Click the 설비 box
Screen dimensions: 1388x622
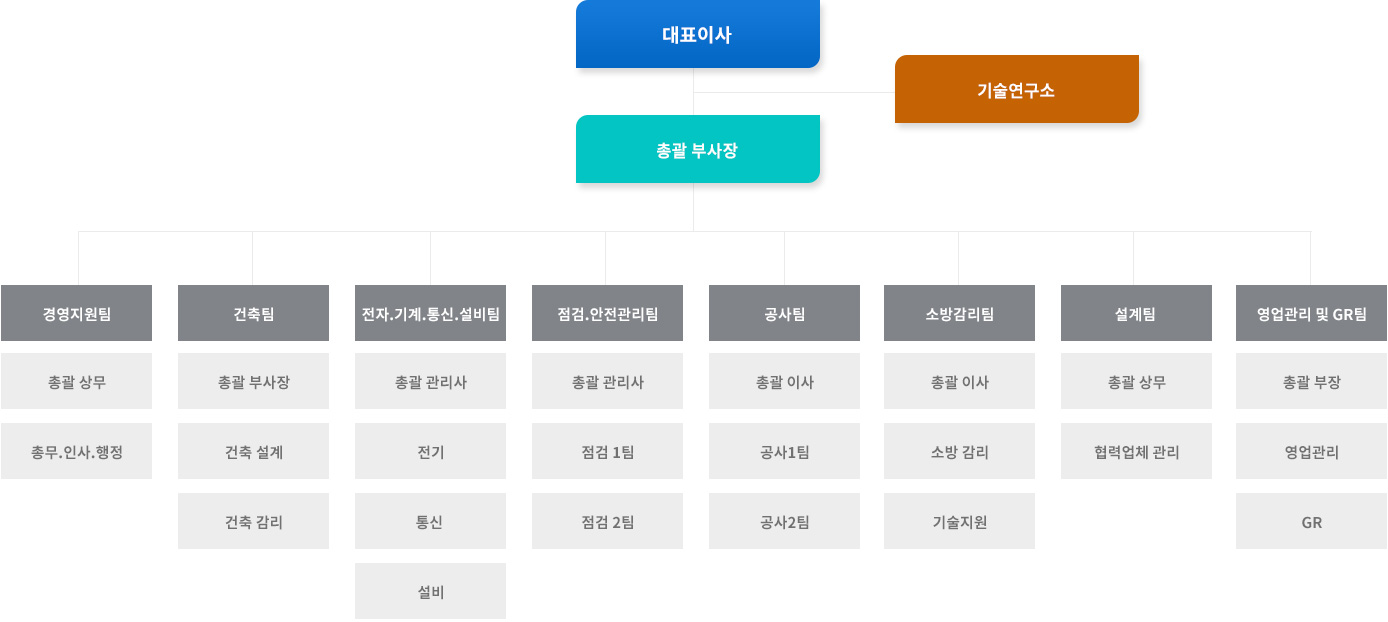click(430, 591)
